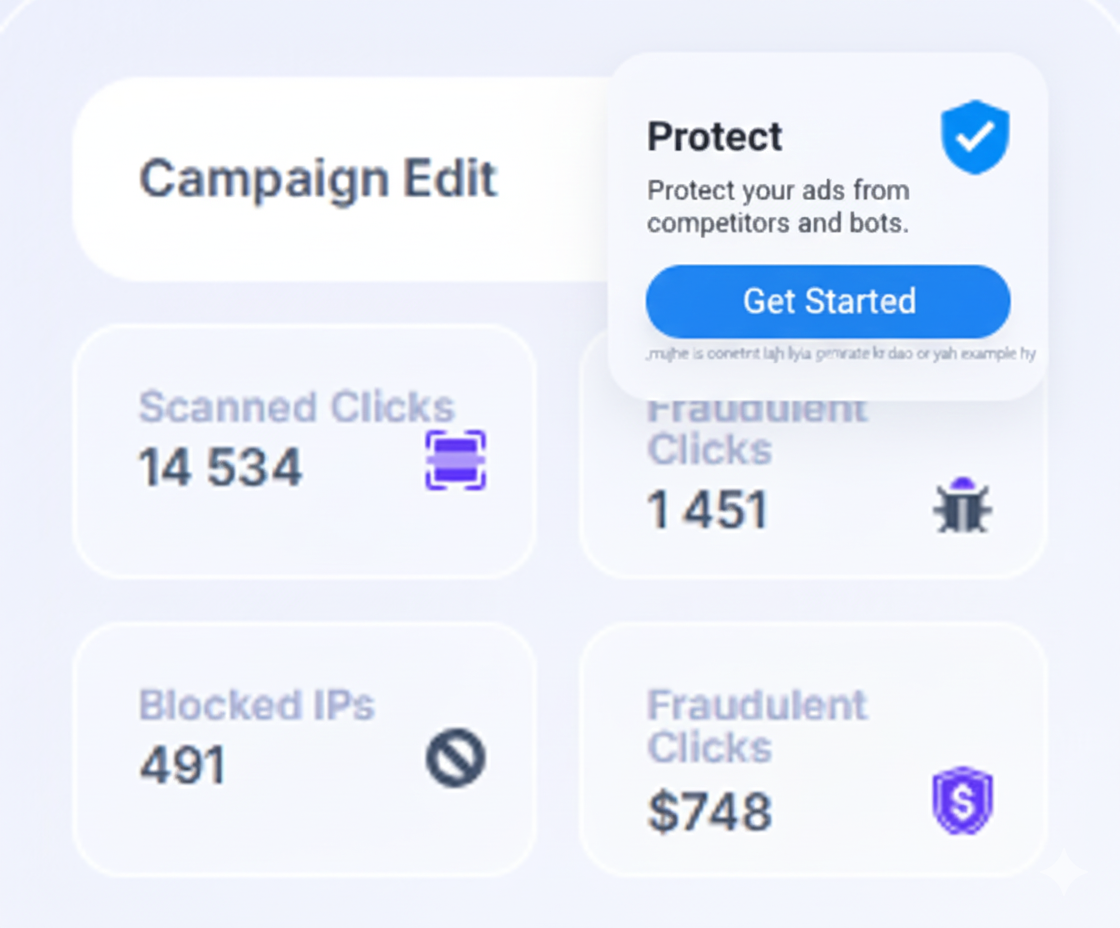Click the 1 451 fraudulent clicks value

707,511
